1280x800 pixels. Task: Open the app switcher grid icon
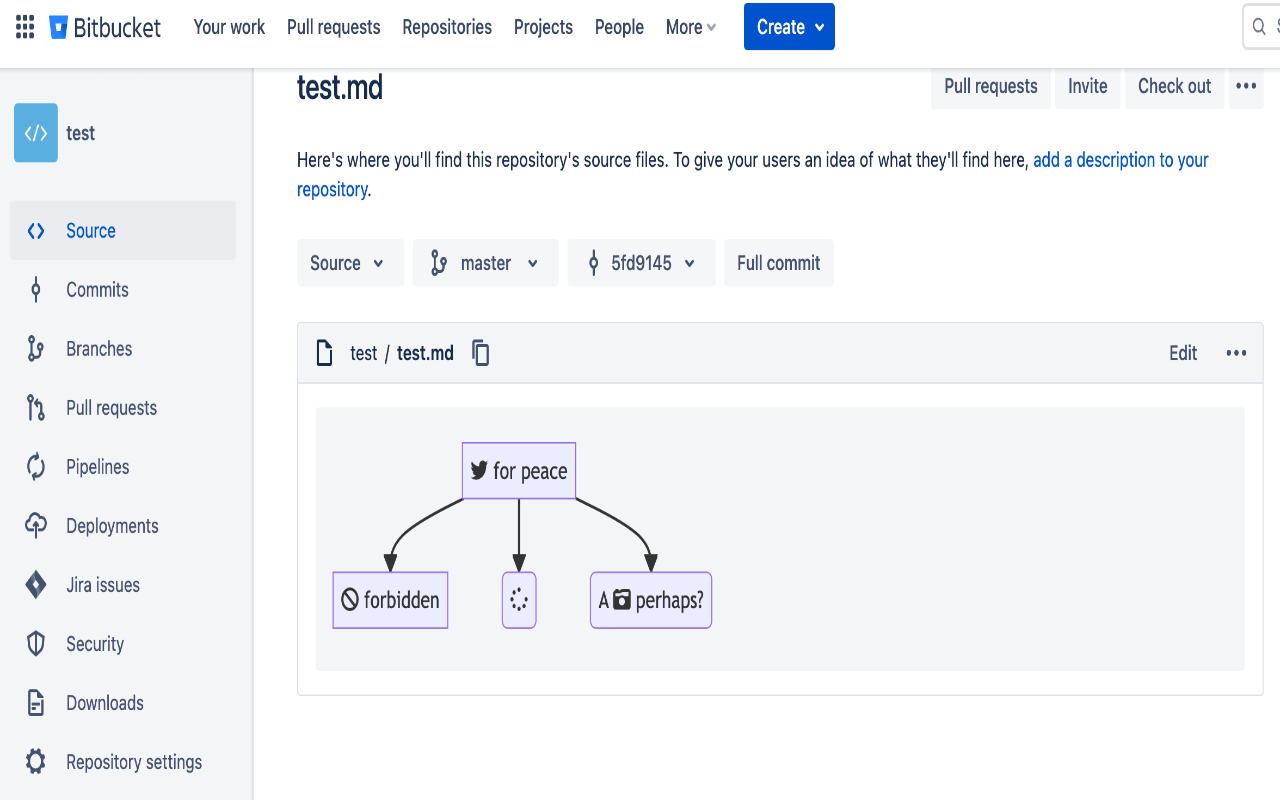click(x=25, y=27)
